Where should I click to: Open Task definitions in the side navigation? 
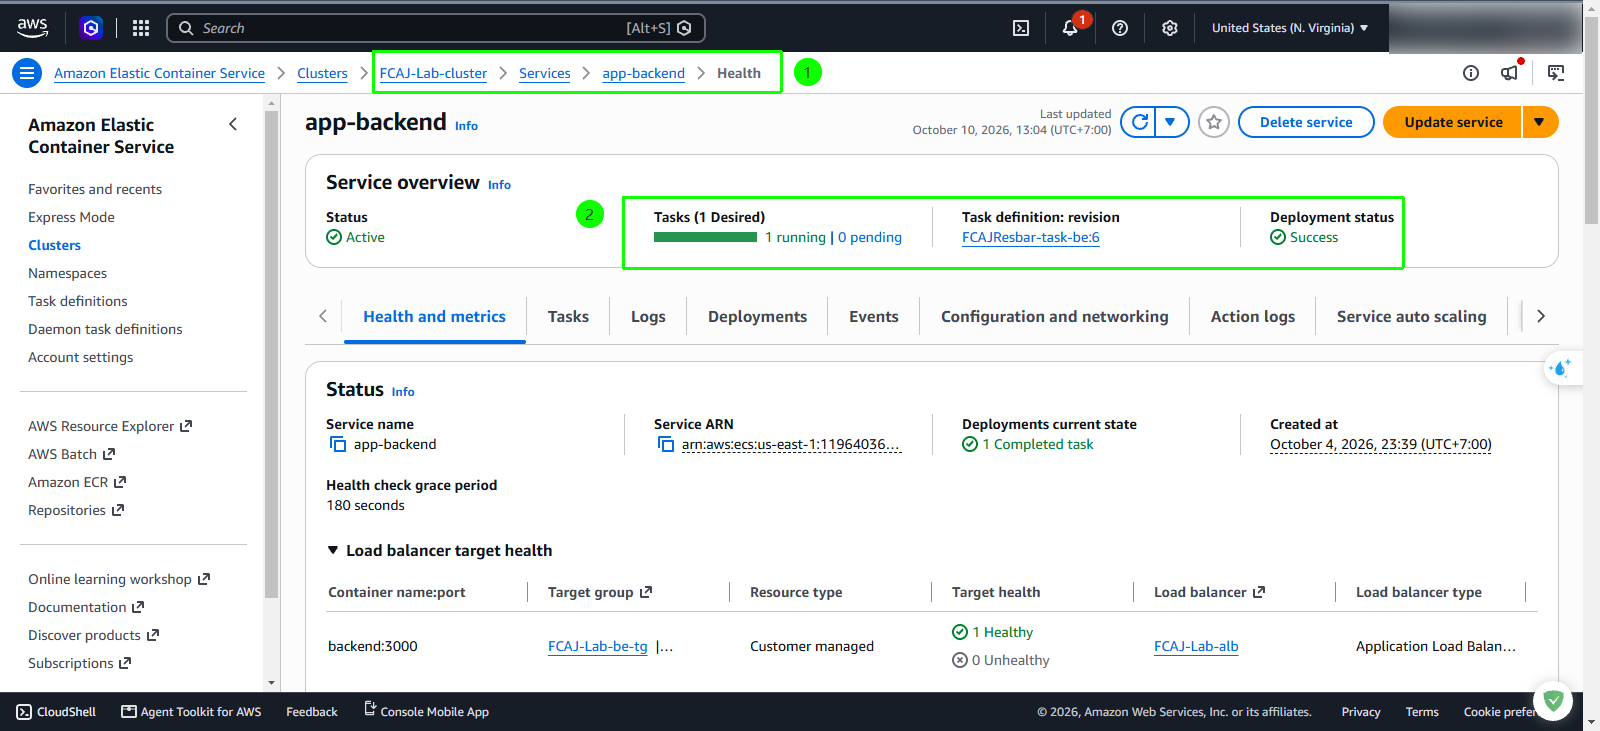[x=78, y=301]
